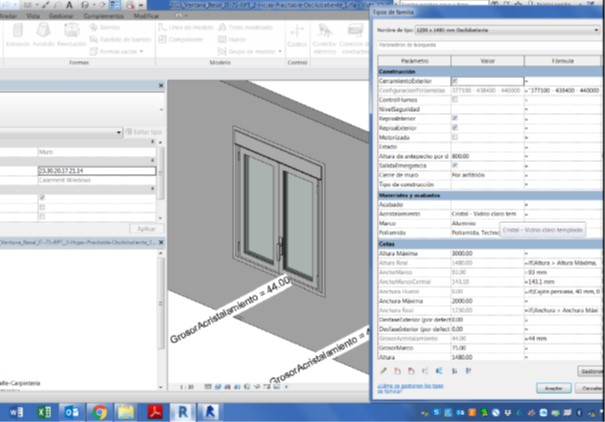Click the Aceptar button
The height and width of the screenshot is (422, 605).
click(553, 388)
